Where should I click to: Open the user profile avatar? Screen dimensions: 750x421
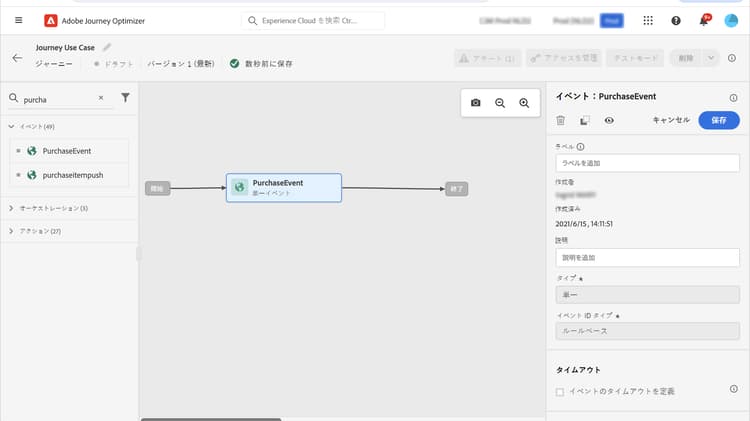[731, 21]
